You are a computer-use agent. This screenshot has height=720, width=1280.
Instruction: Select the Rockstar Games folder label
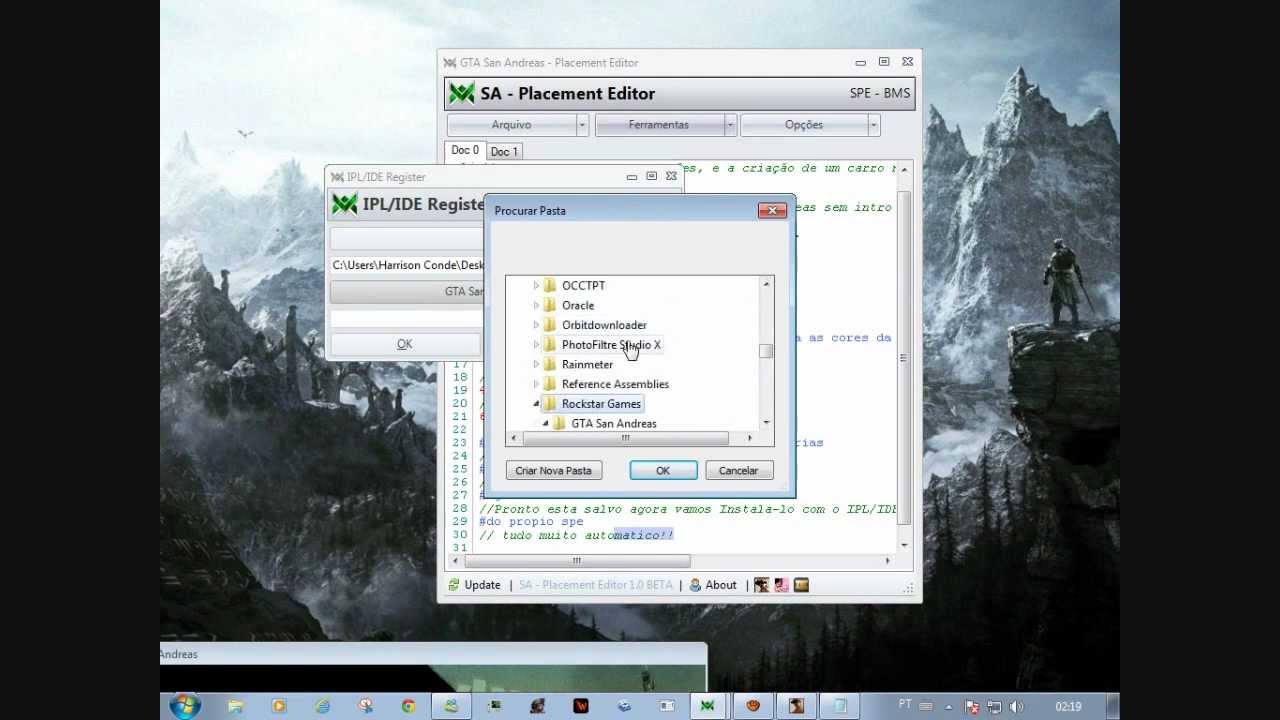[601, 404]
